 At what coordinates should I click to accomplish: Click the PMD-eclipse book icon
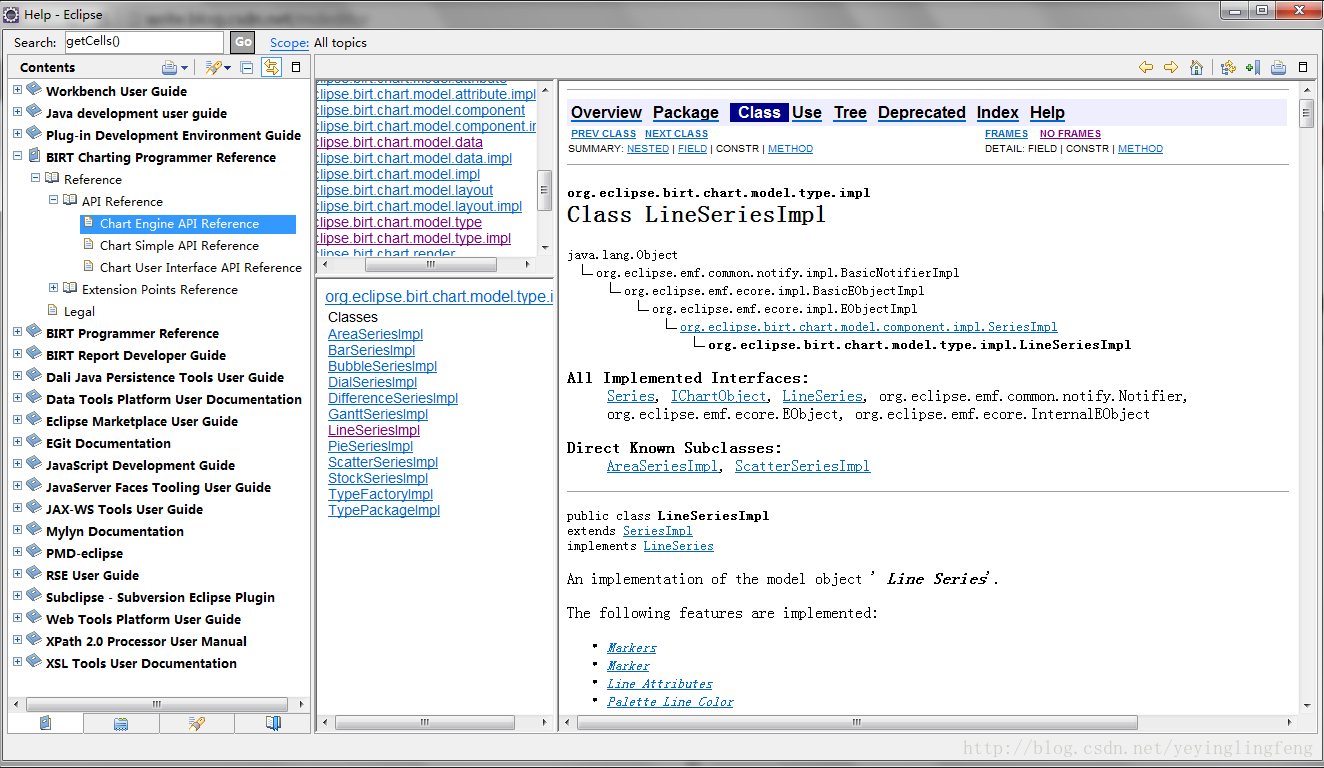click(x=34, y=552)
